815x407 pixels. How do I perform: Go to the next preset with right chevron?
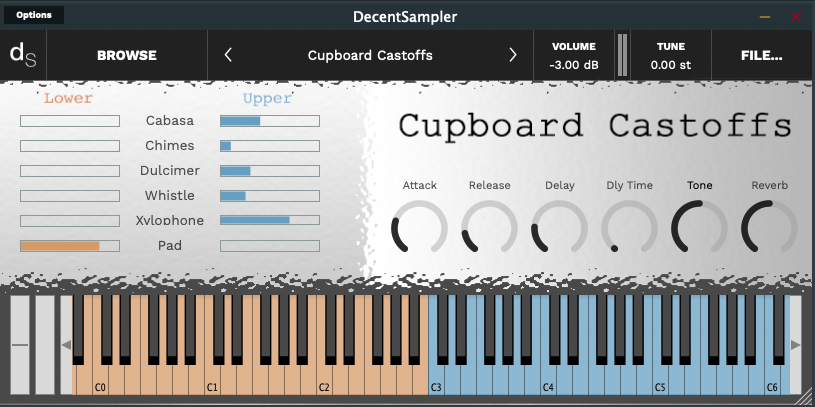tap(512, 55)
